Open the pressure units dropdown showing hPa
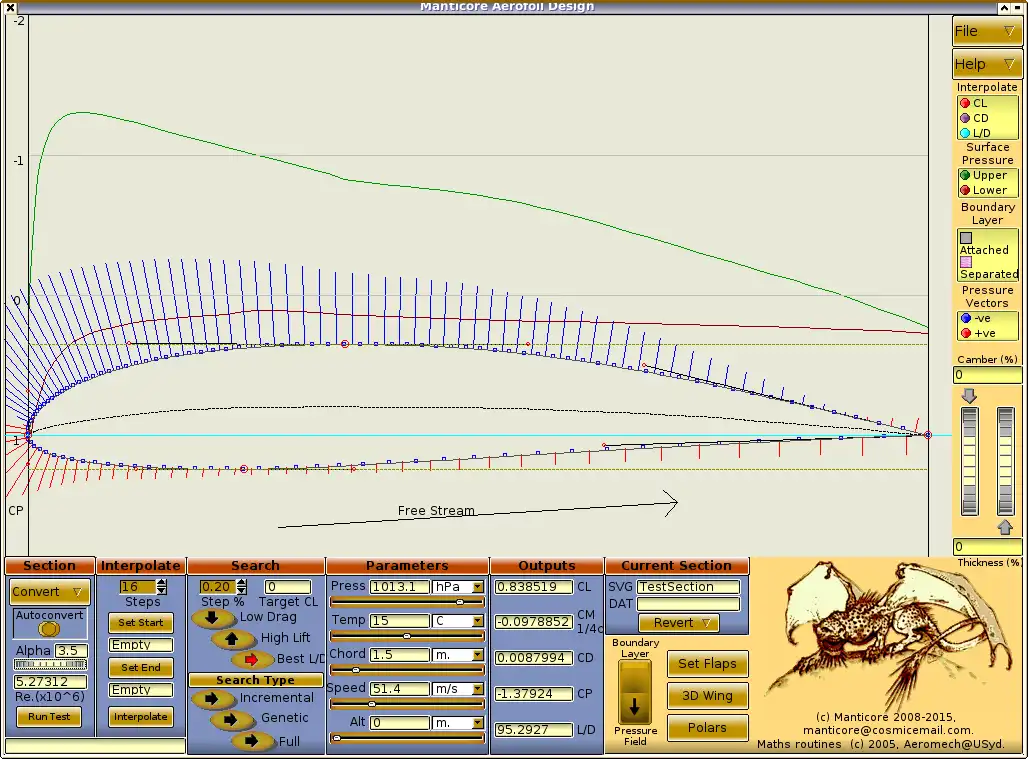Screen dimensions: 1028x759 click(459, 587)
